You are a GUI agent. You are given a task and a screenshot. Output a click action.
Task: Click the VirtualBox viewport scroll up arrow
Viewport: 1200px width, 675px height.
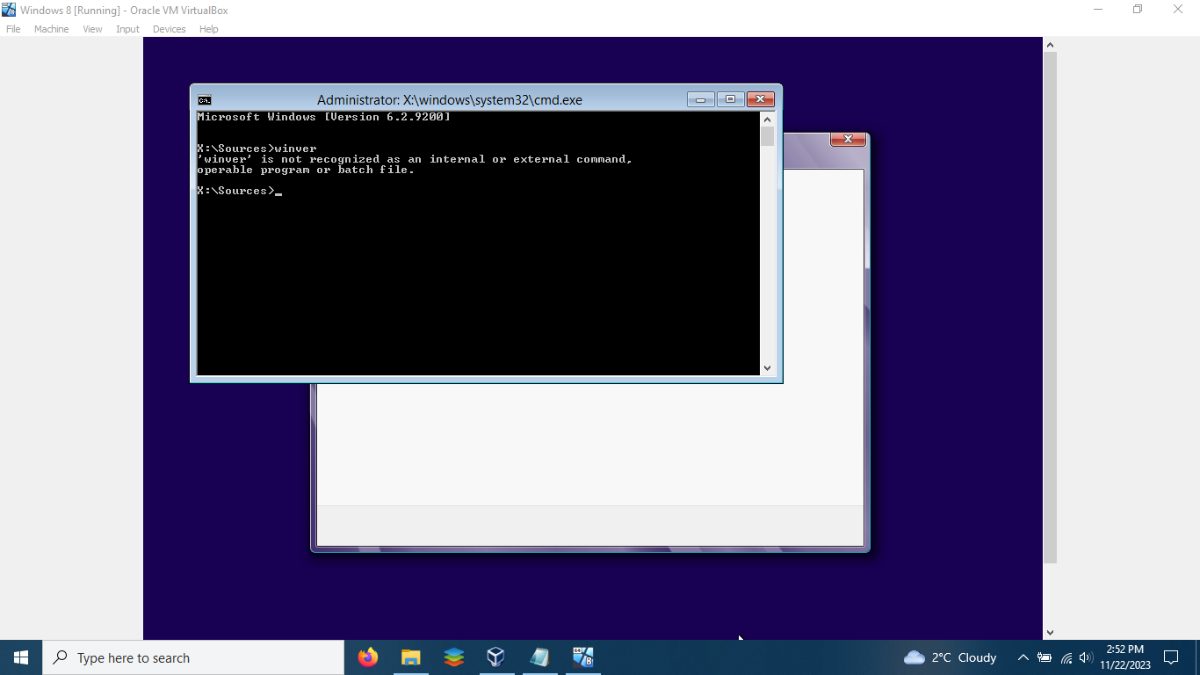[x=1050, y=45]
